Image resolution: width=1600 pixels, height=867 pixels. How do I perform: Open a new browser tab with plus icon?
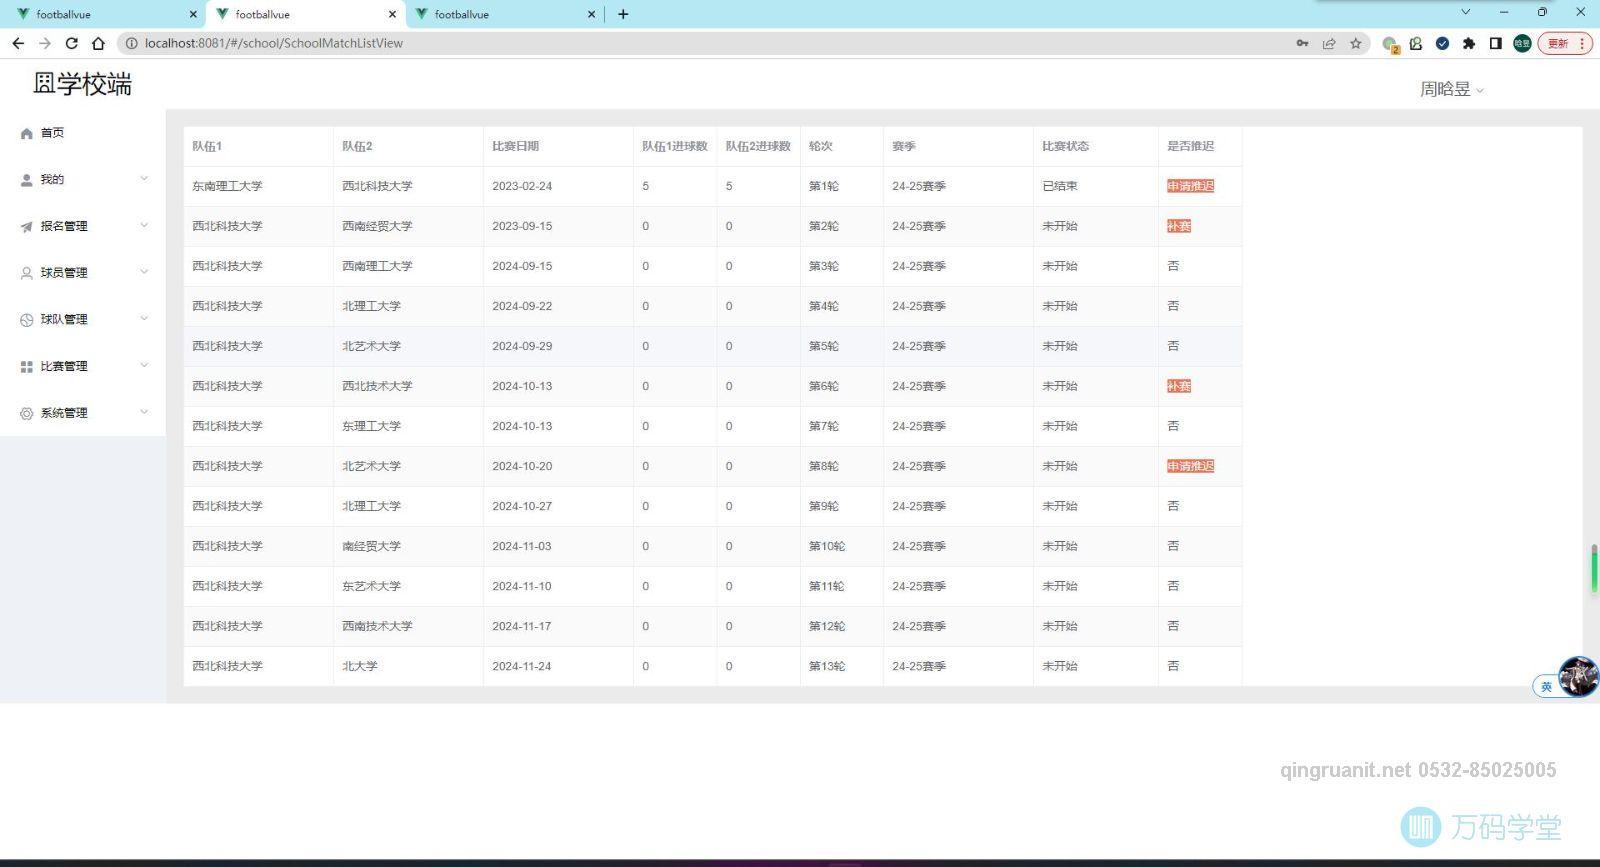623,14
